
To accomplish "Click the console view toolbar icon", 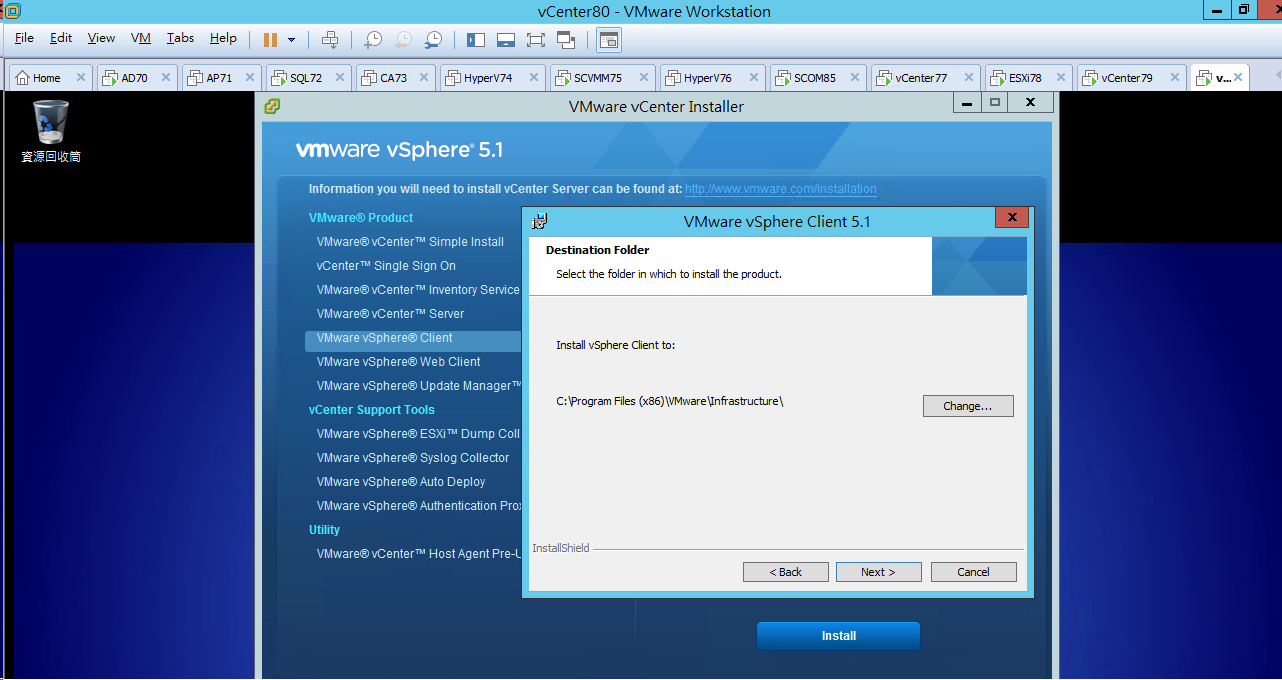I will (609, 40).
